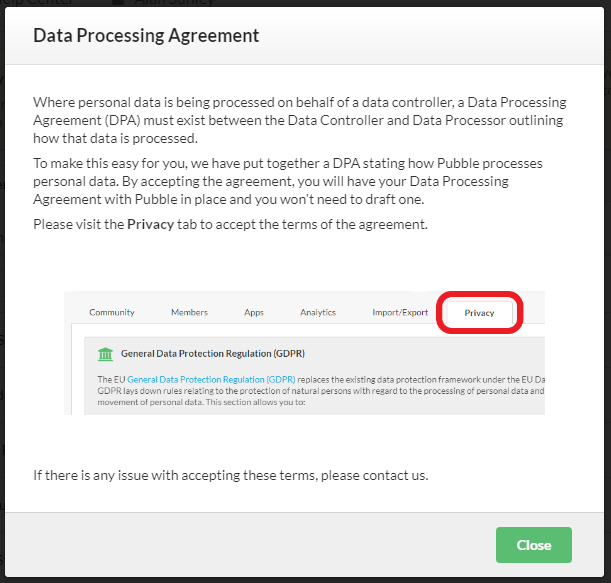Click the bold Privacy word in the instructions
This screenshot has width=611, height=583.
pos(150,224)
